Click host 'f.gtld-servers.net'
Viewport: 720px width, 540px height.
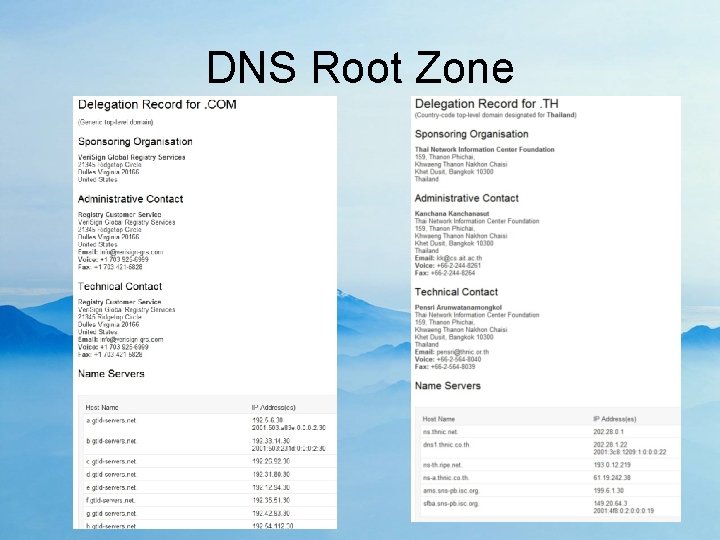[111, 500]
